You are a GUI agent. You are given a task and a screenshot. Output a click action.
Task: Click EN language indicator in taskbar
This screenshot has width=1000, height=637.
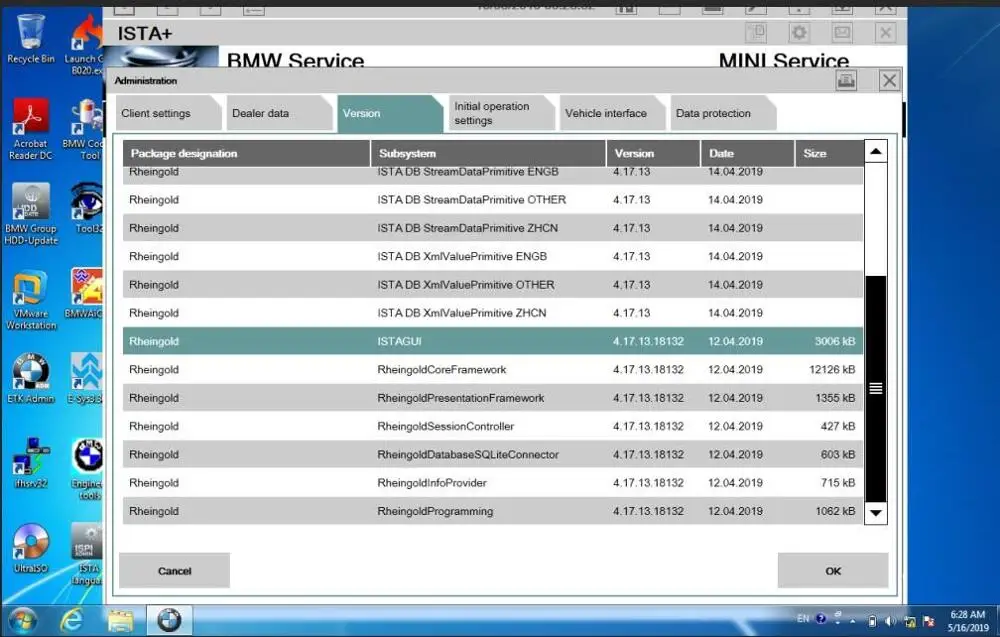803,619
